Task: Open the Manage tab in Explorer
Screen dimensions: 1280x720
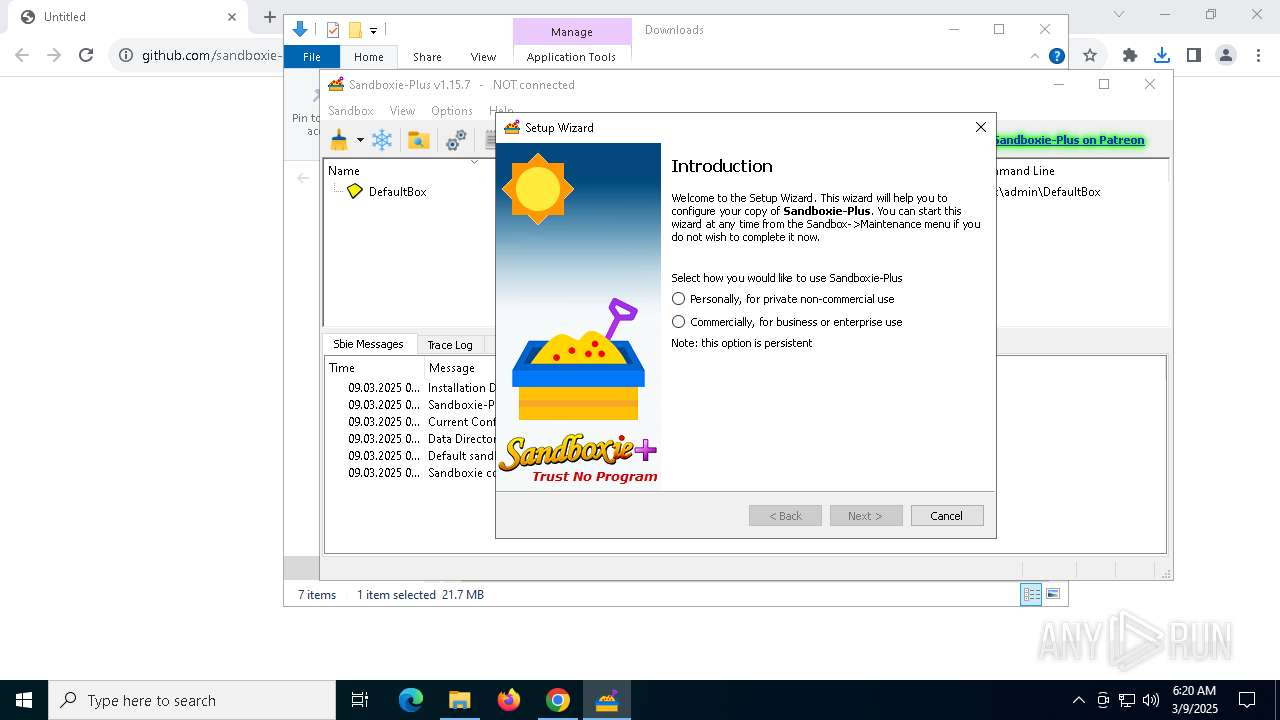Action: click(x=572, y=32)
